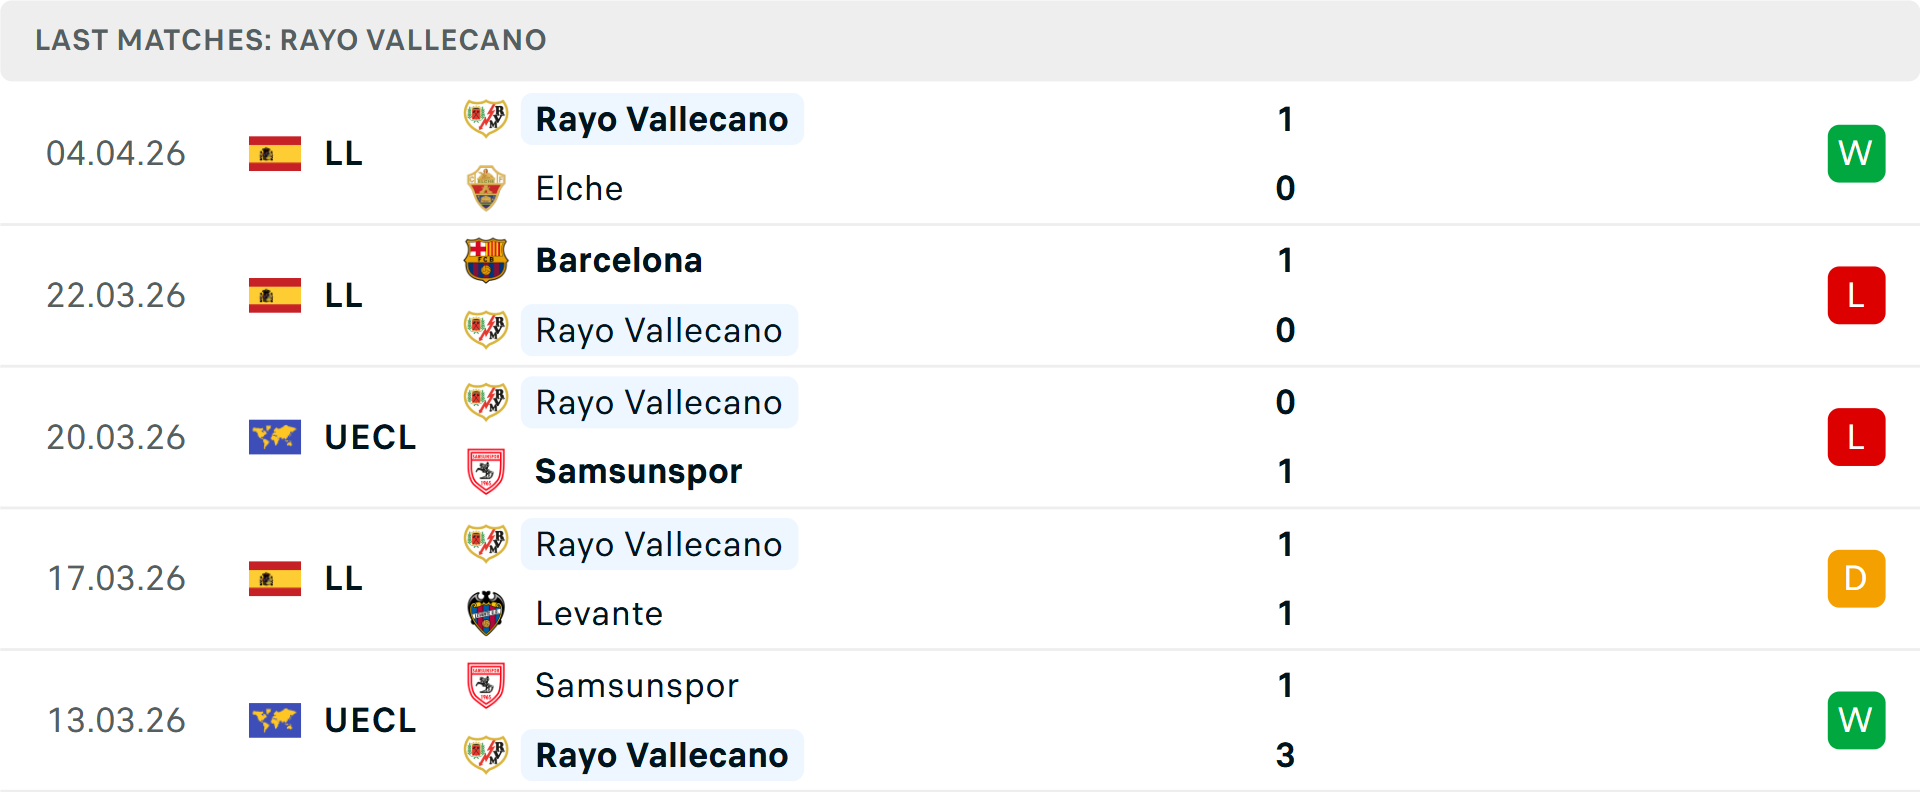This screenshot has height=792, width=1920.
Task: Click the Rayo Vallecano crest in the Levante match
Action: (486, 544)
